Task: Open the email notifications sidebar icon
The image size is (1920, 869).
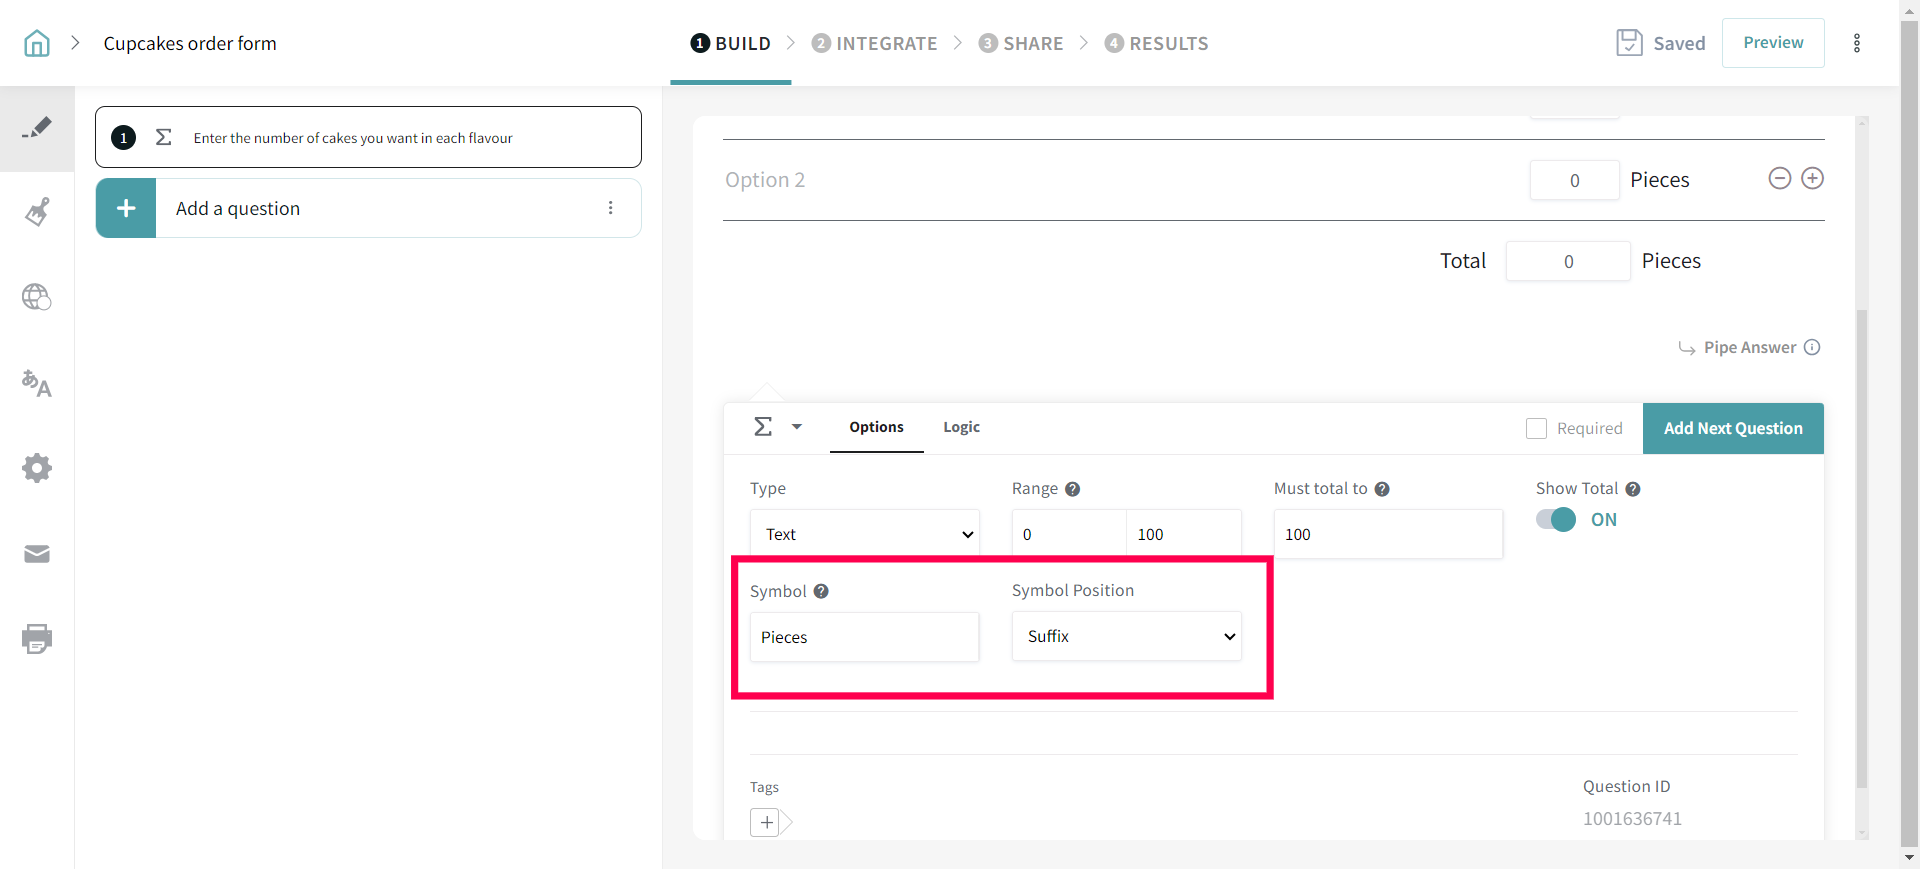Action: (37, 554)
